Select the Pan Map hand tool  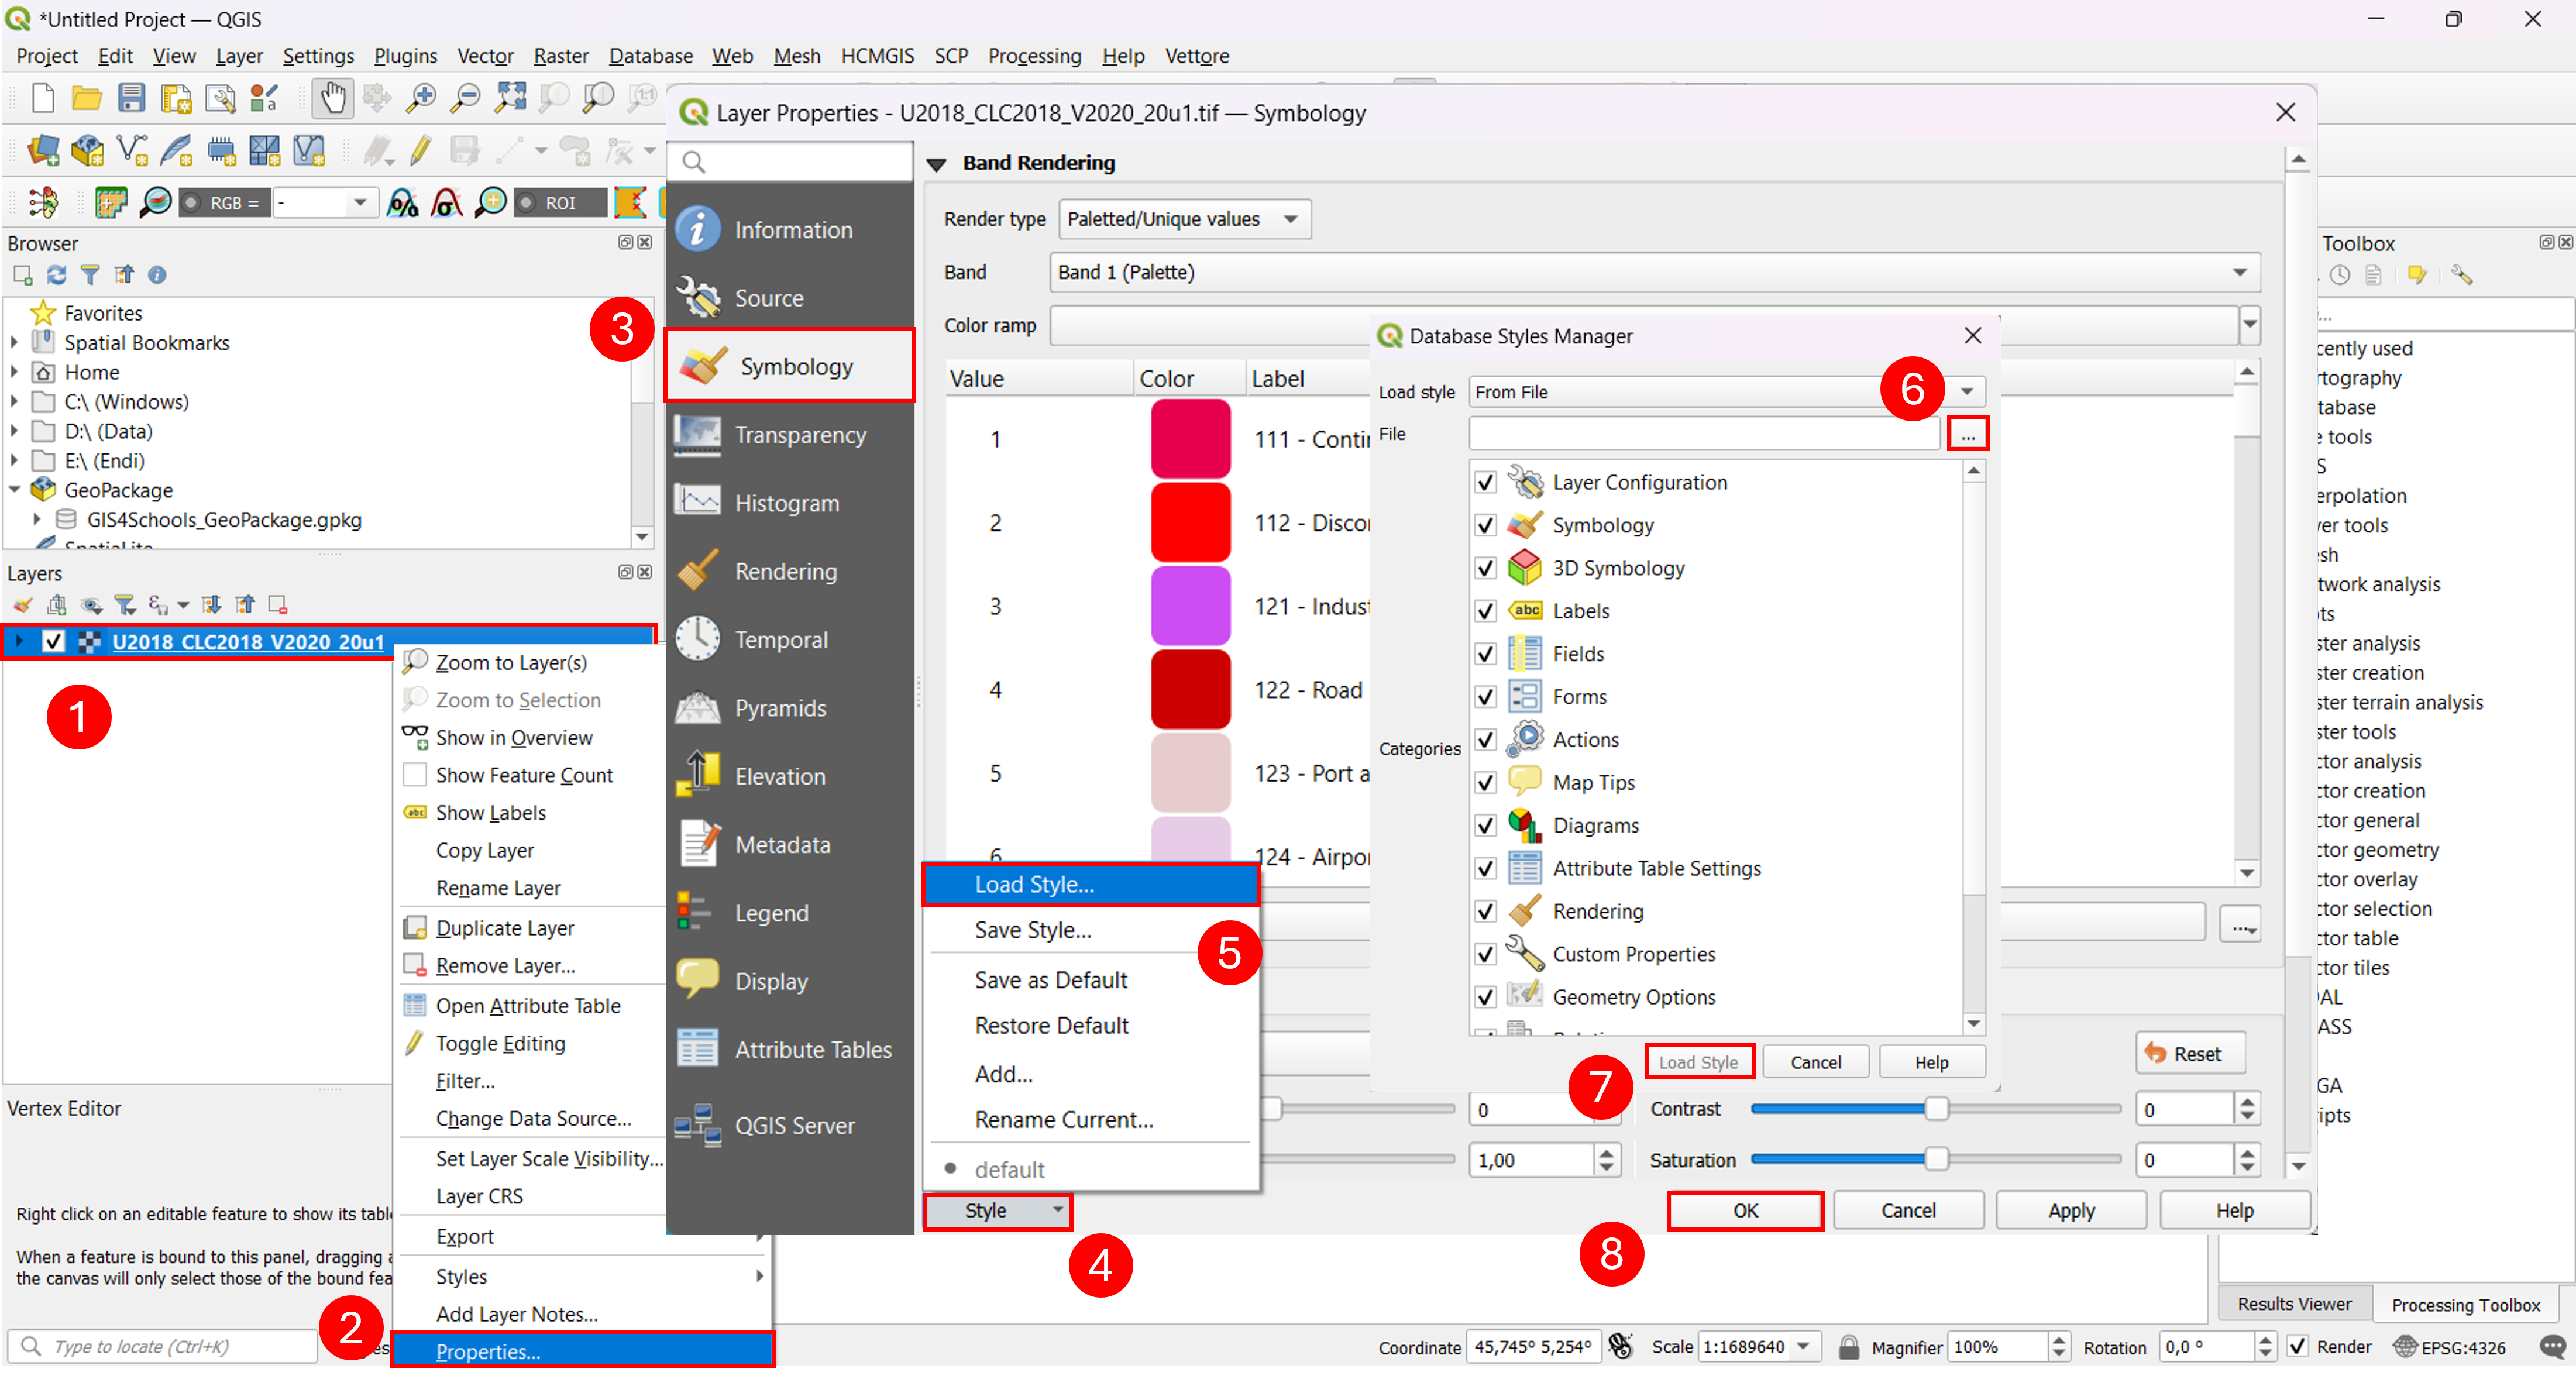click(x=332, y=98)
